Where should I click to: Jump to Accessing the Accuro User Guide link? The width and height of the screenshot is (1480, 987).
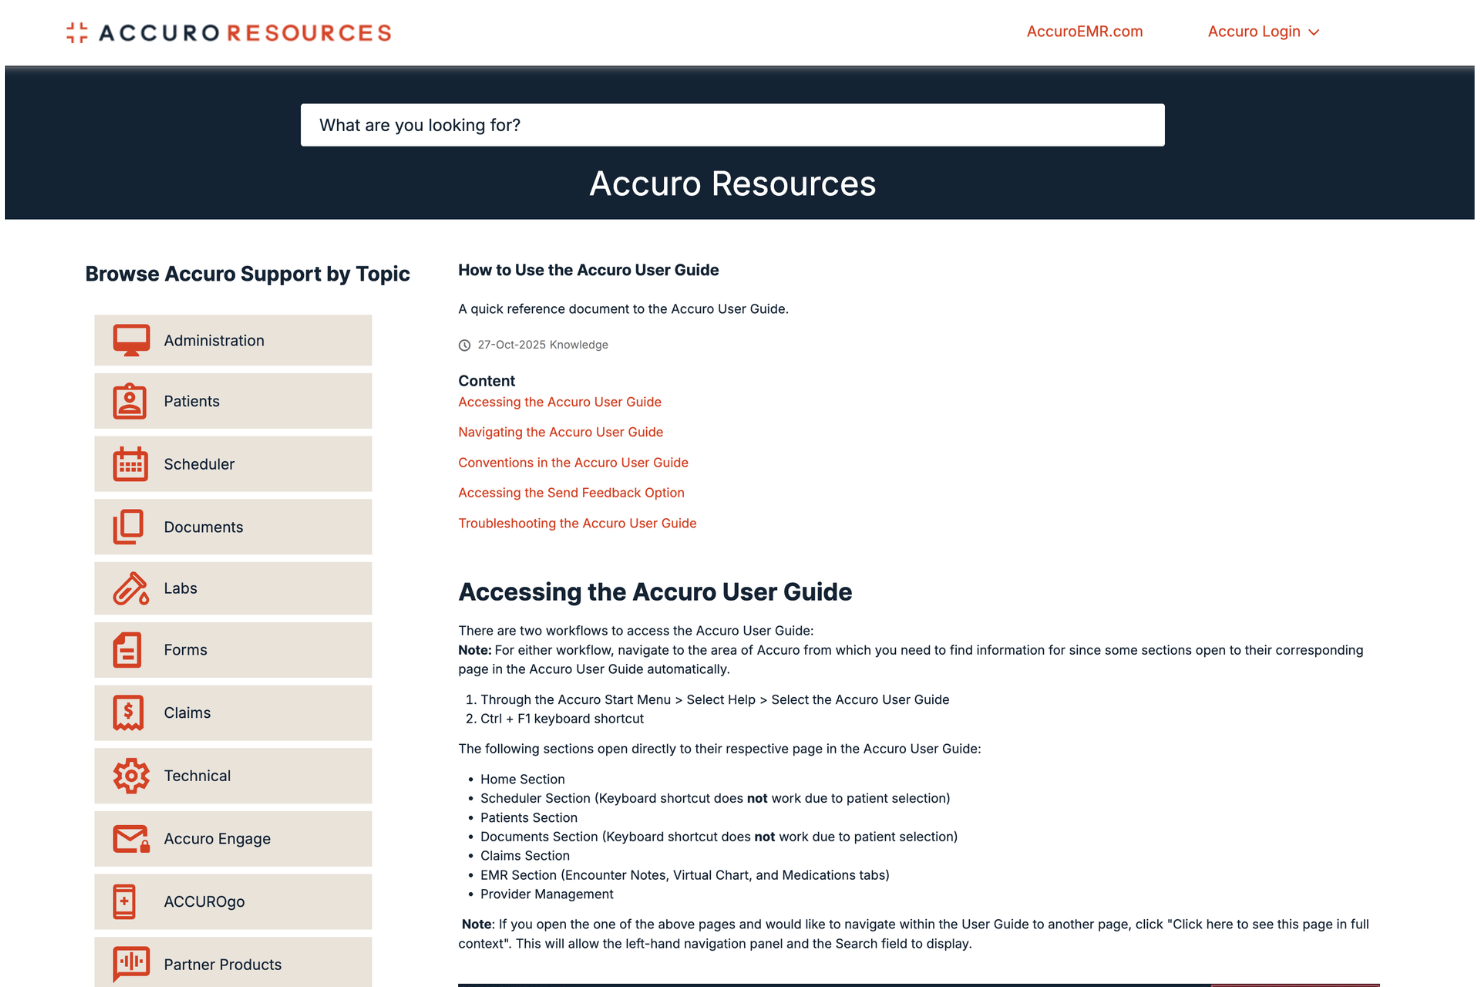click(x=560, y=402)
